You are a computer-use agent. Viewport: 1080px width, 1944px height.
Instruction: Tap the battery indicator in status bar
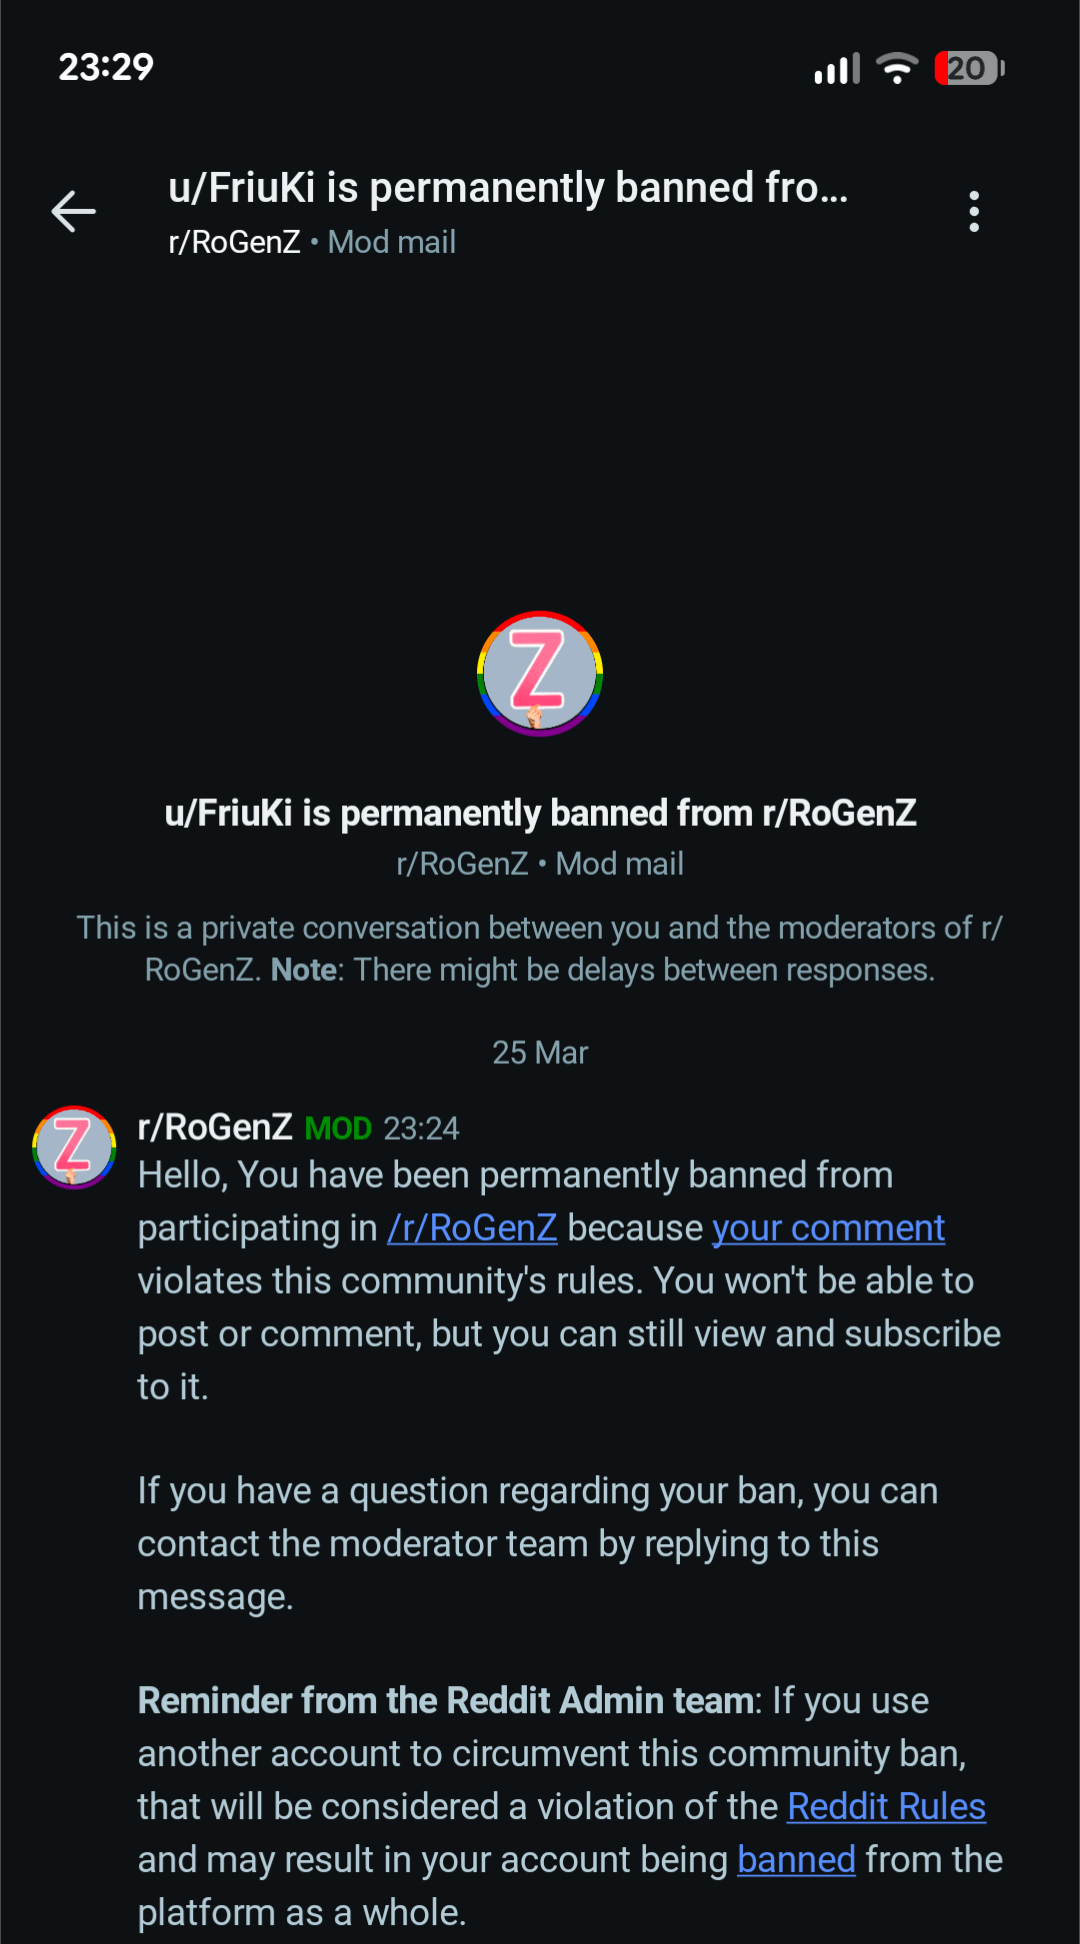(968, 68)
